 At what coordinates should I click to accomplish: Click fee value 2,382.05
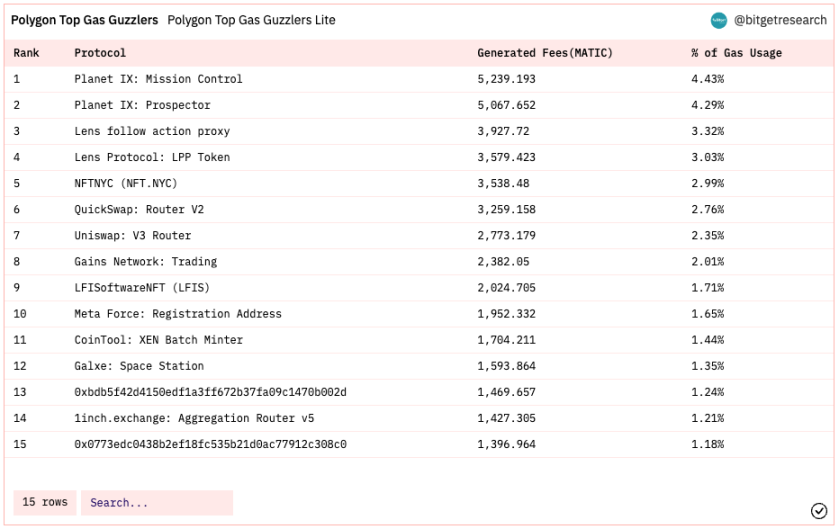(503, 262)
